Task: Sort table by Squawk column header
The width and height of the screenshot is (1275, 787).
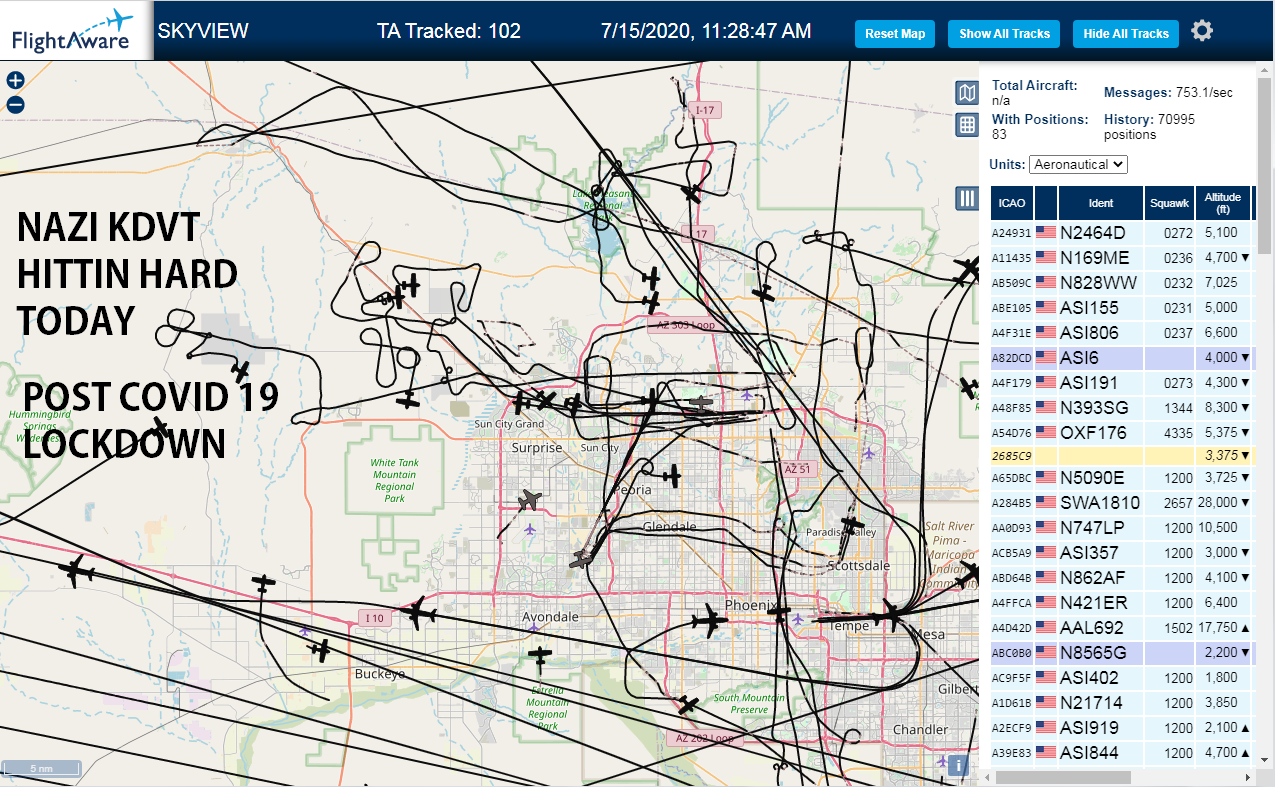Action: click(1169, 203)
